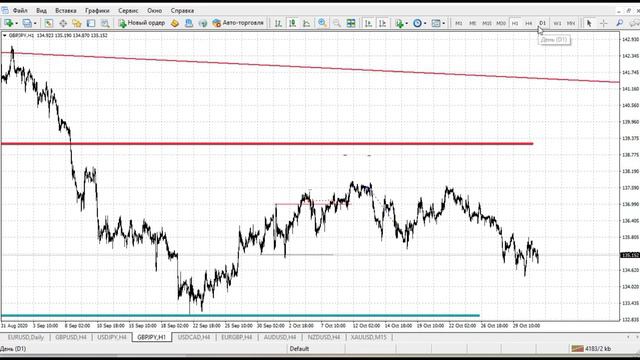Switch to the EURGBP,H4 chart tab
Screen dimensions: 640x360
[x=236, y=338]
